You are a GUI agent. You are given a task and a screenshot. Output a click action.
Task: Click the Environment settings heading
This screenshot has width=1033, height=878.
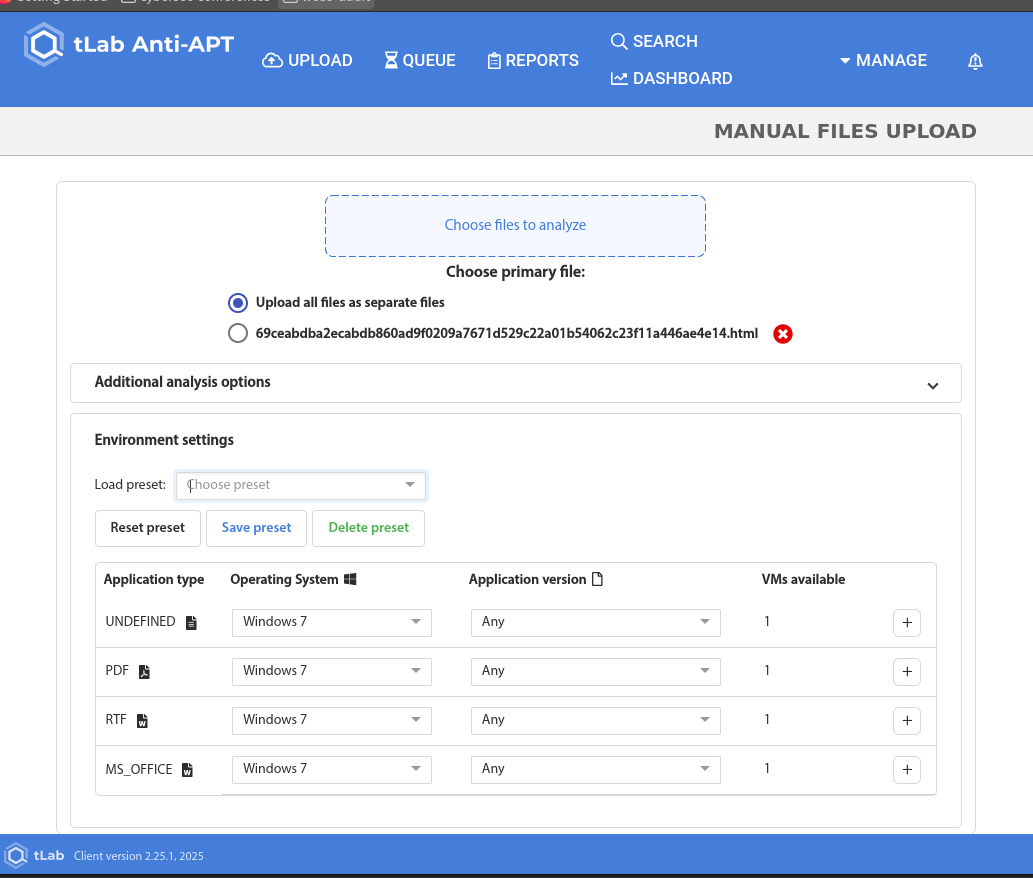164,440
